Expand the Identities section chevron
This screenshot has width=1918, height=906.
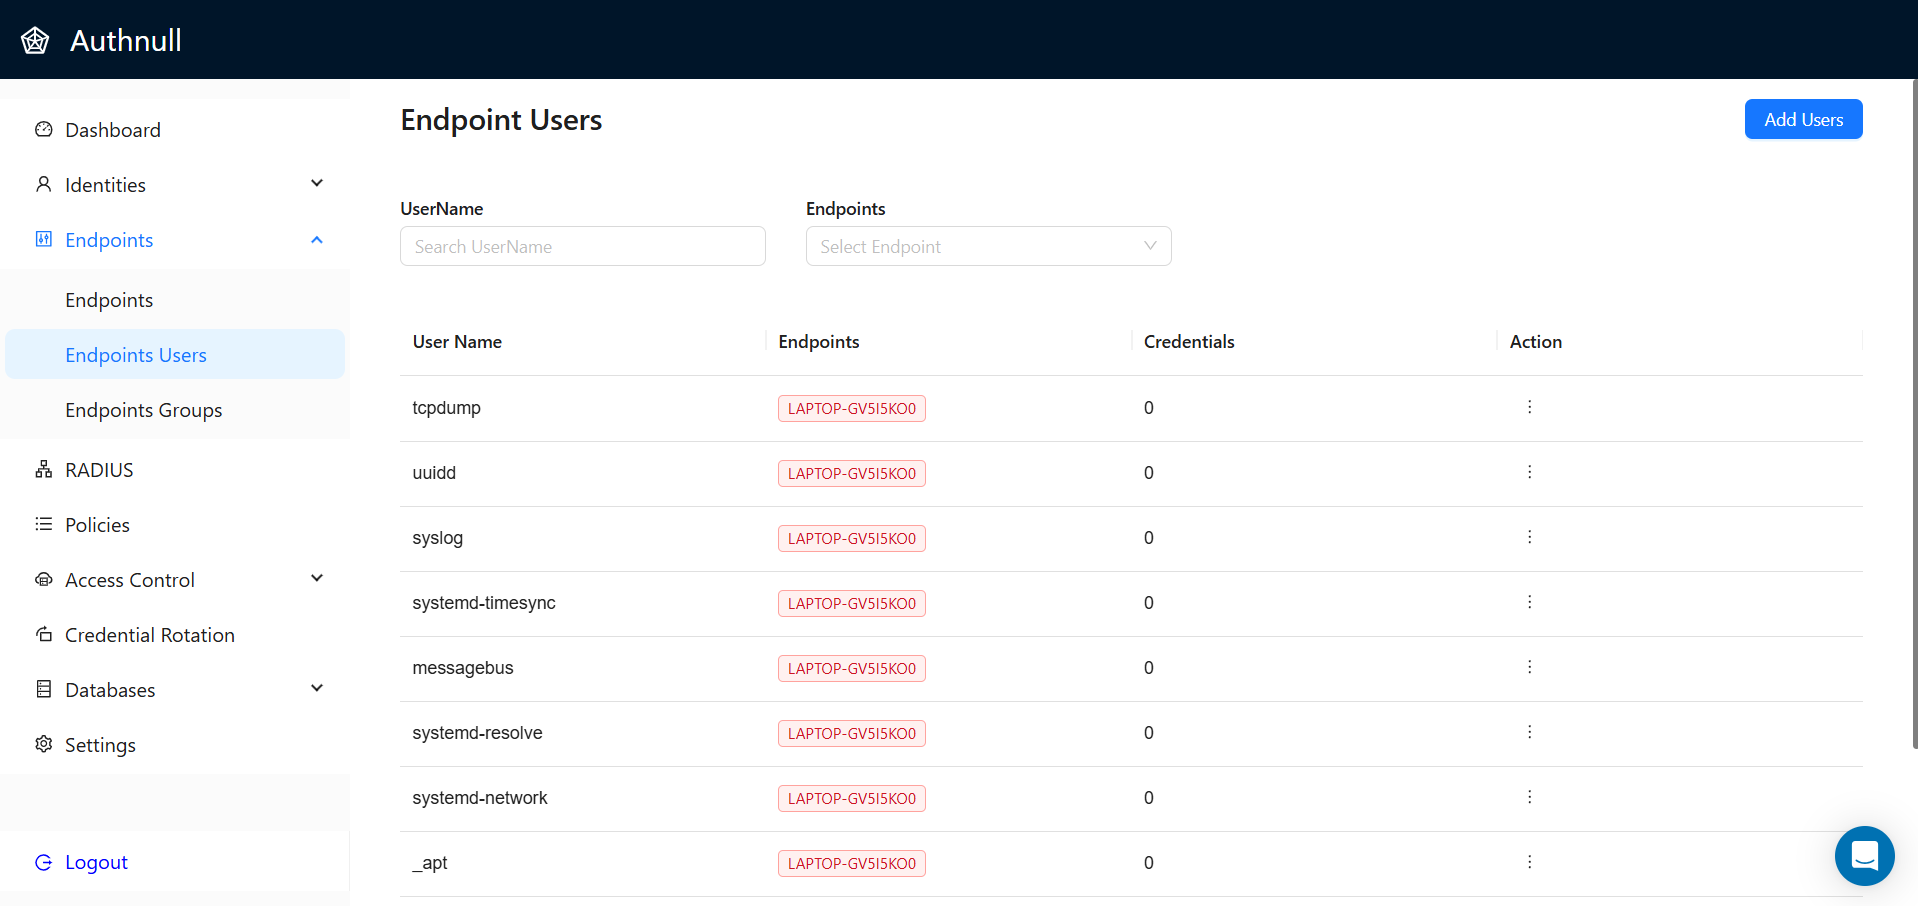point(316,183)
